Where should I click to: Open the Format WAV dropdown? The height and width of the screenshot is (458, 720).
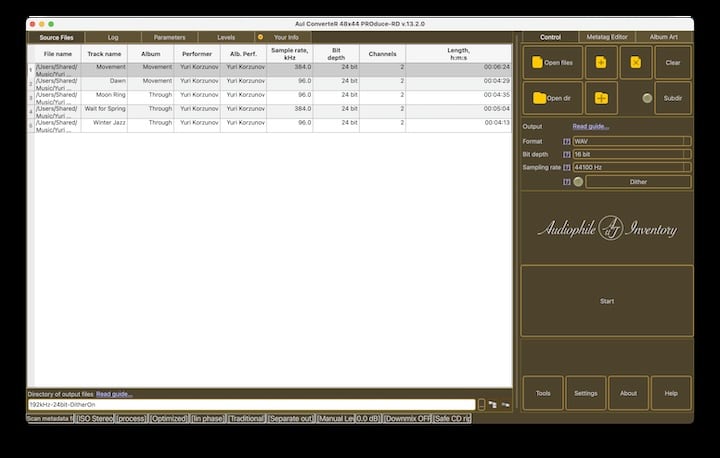pyautogui.click(x=631, y=141)
